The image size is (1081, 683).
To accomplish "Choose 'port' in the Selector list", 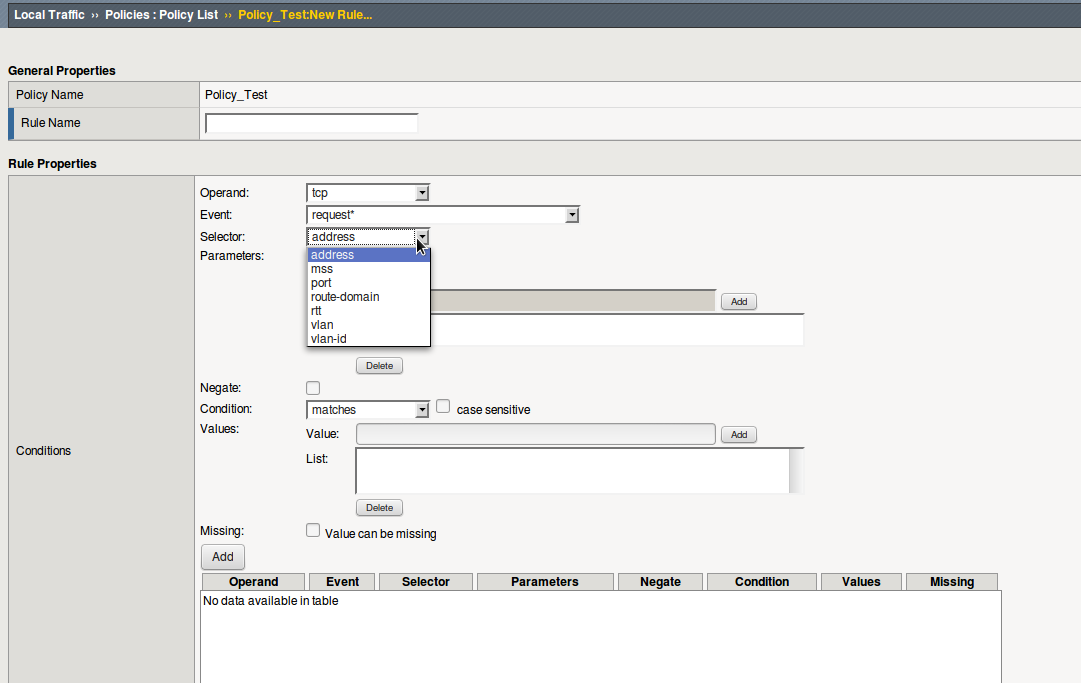I will coord(321,283).
